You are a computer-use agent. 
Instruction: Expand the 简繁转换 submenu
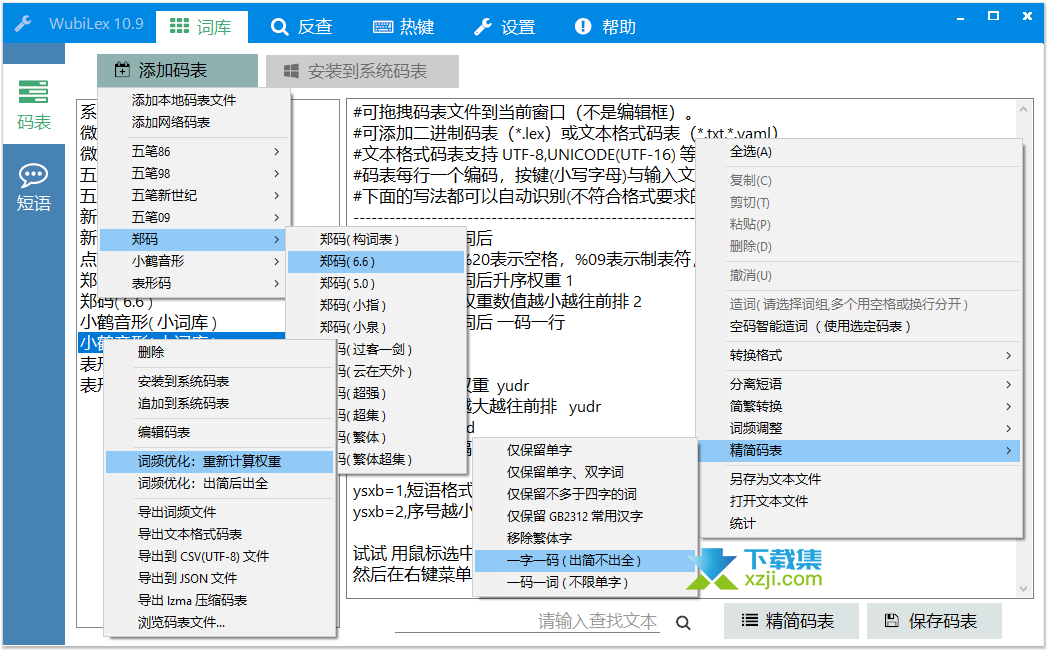click(x=859, y=406)
